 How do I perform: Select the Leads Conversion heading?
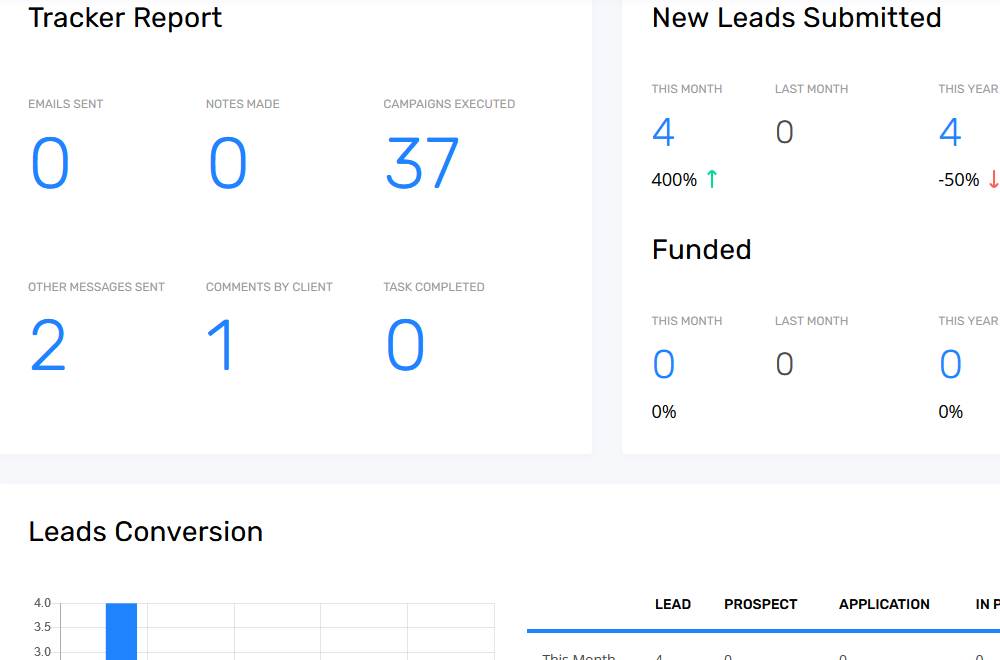[145, 532]
